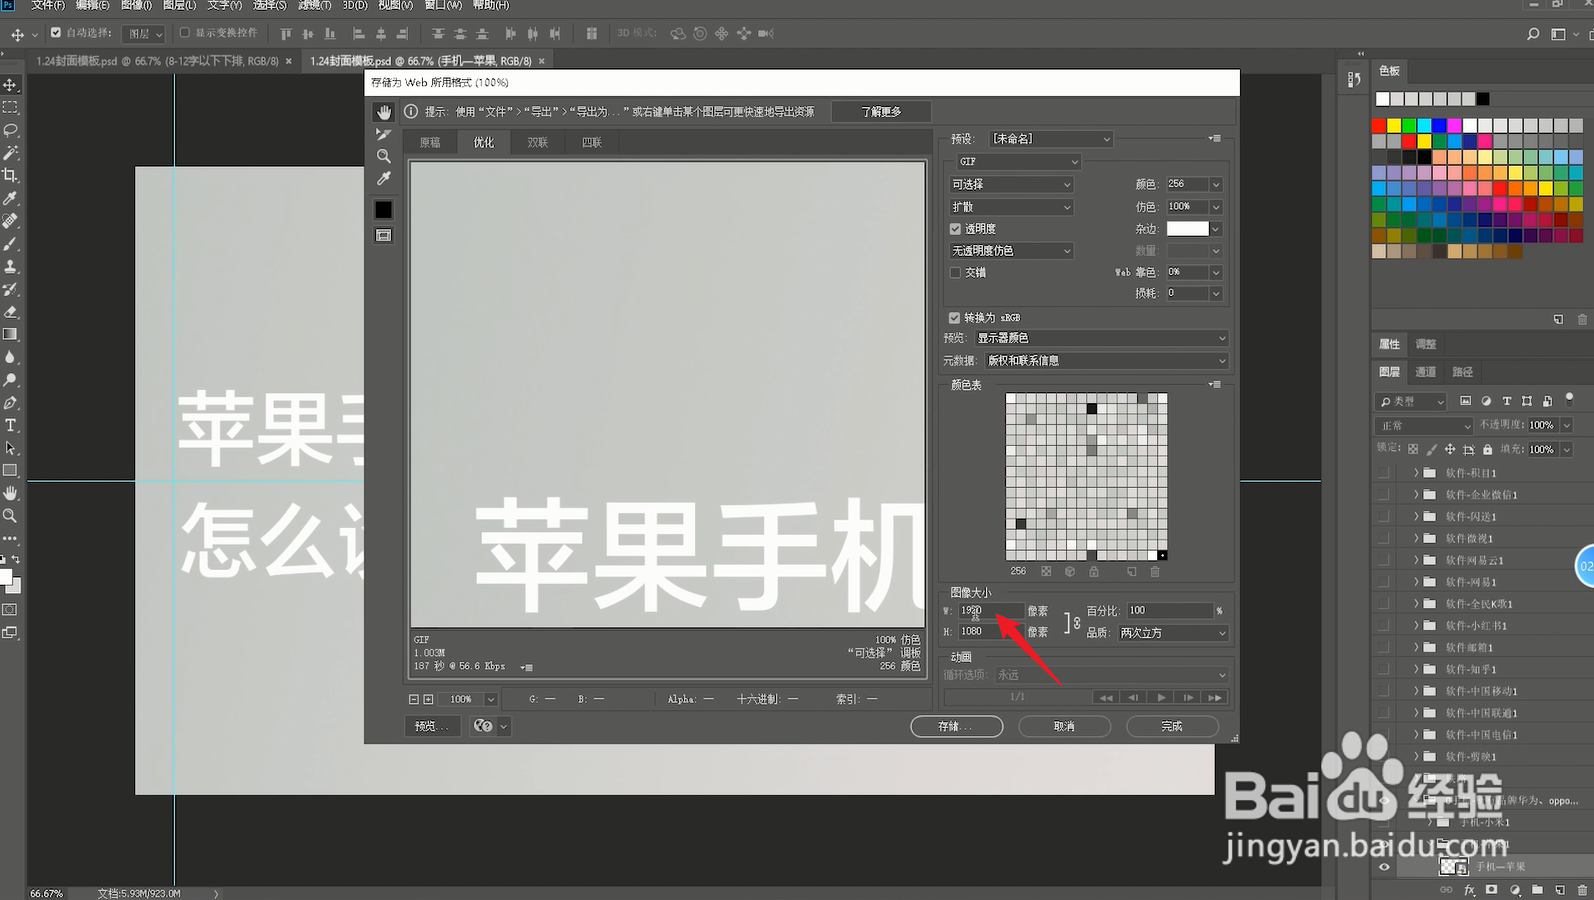Open the 显示器颜色 preview dropdown
Viewport: 1594px width, 900px height.
pos(1101,338)
